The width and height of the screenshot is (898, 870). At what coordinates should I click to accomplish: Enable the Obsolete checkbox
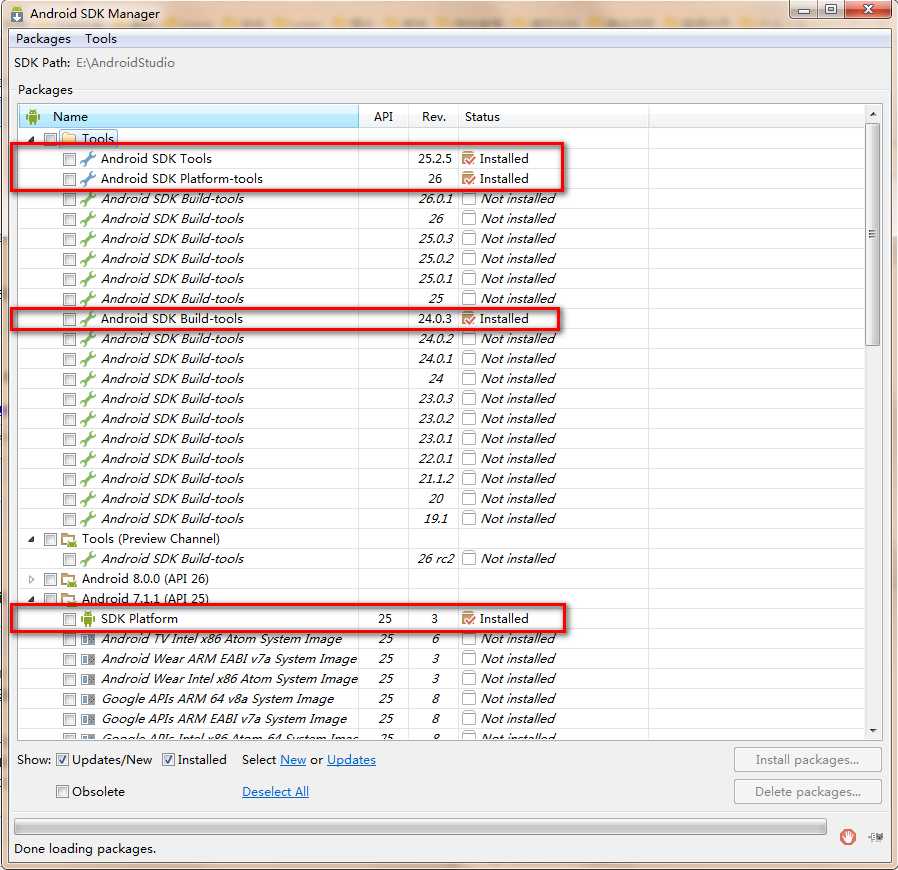coord(62,792)
